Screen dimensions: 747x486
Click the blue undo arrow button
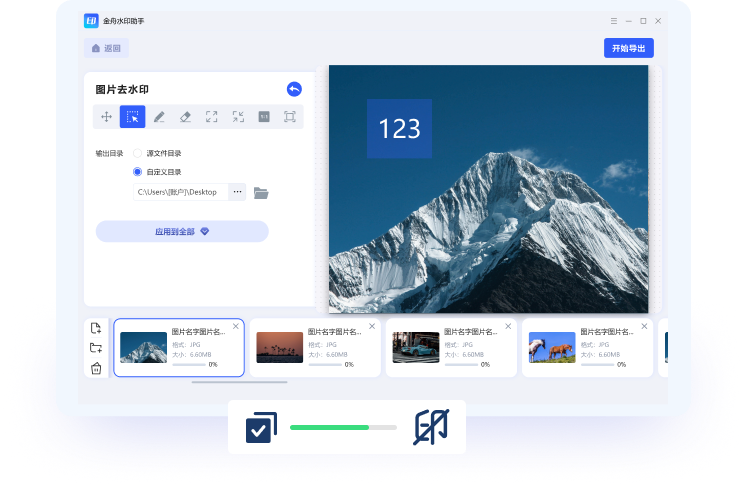[294, 89]
